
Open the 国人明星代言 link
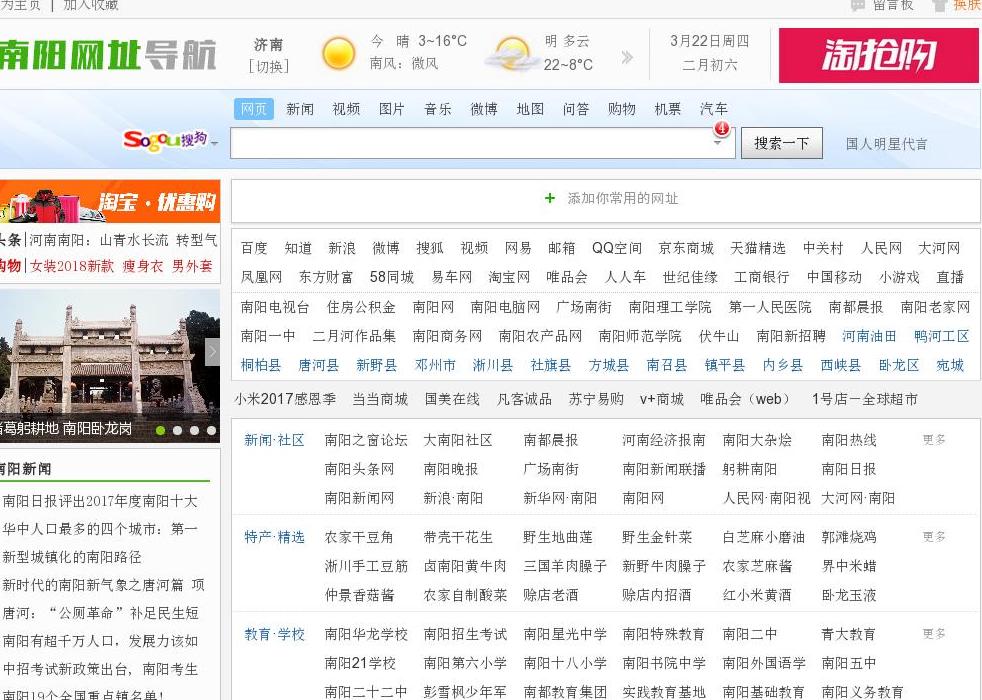[x=886, y=144]
